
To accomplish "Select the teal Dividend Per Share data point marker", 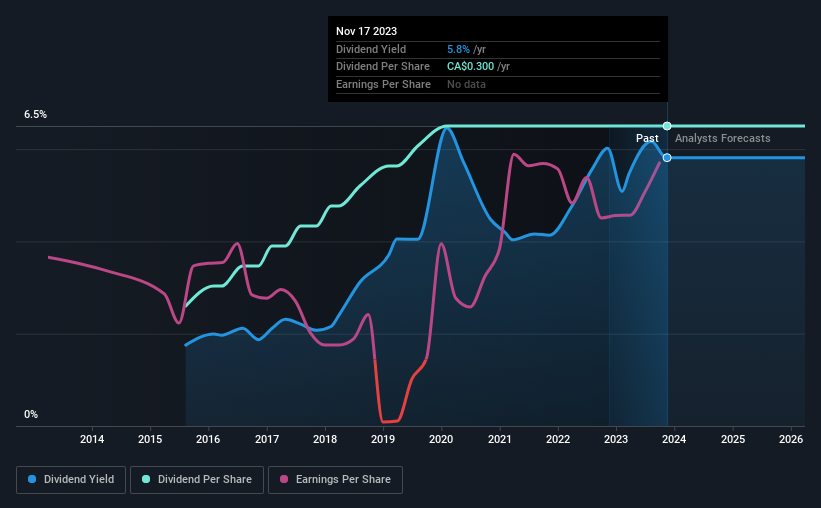I will pyautogui.click(x=667, y=126).
